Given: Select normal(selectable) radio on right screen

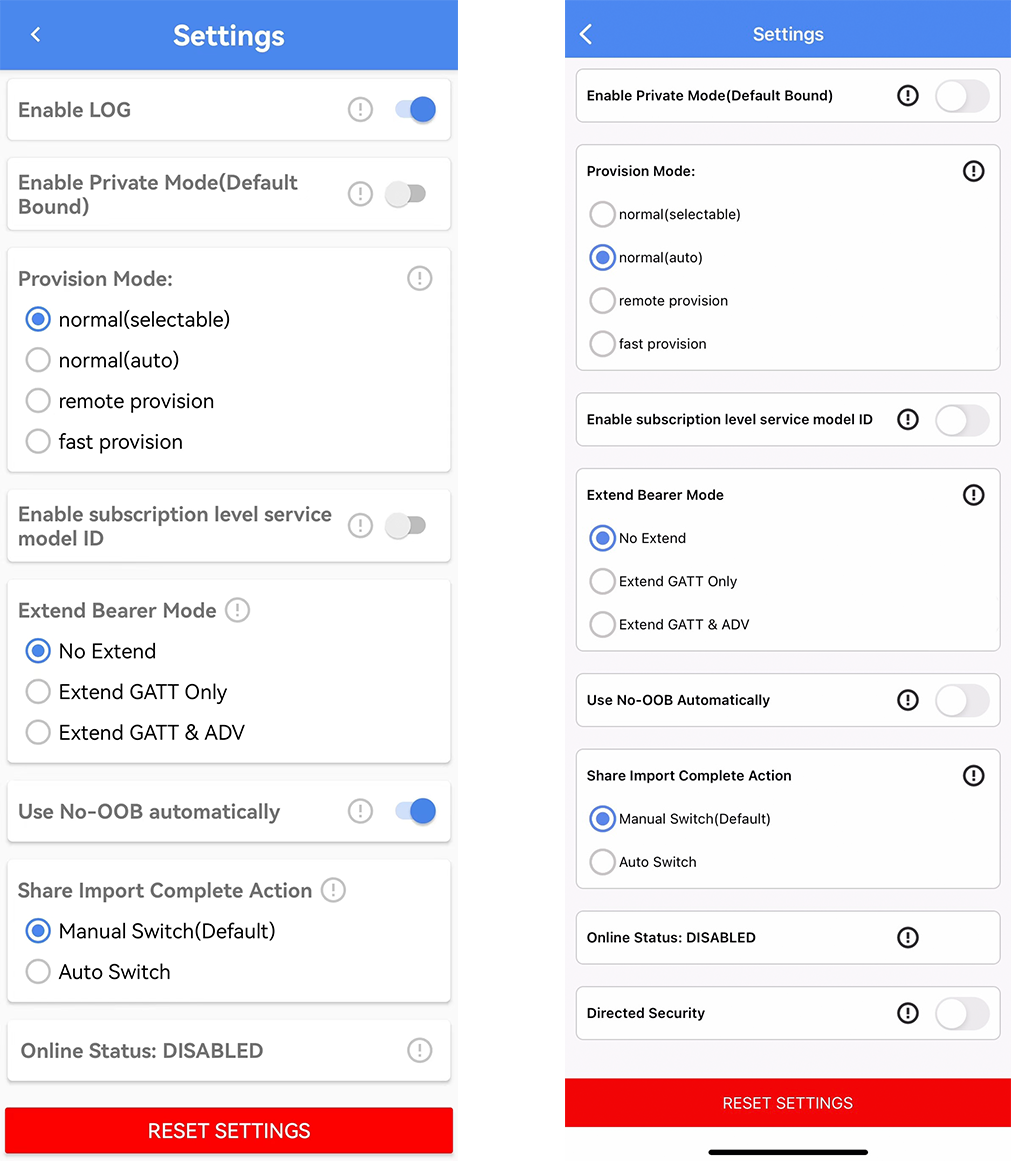Looking at the screenshot, I should click(x=602, y=214).
